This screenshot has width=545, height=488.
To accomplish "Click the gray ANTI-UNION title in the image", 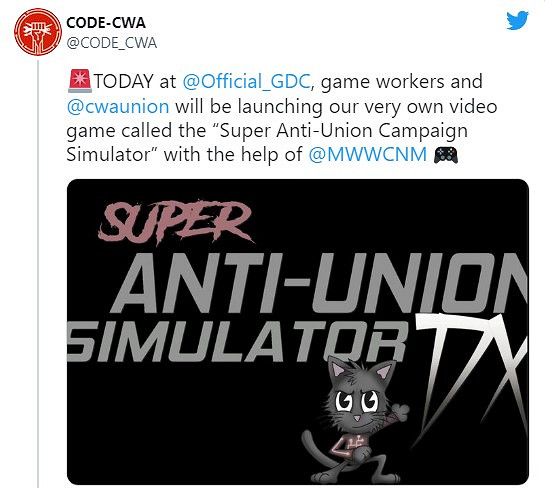I will 320,282.
